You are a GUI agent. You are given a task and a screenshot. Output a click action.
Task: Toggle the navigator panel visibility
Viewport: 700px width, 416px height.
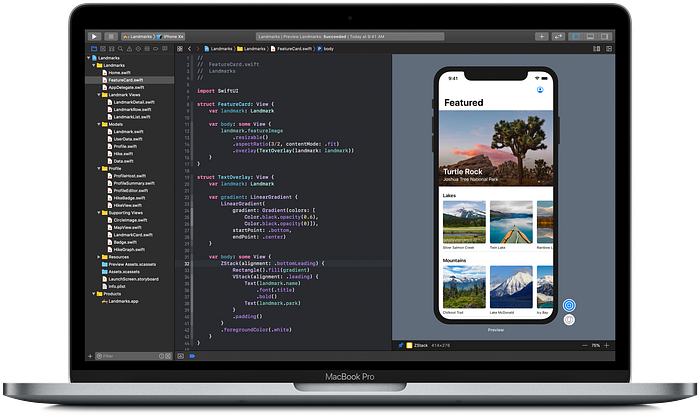click(x=576, y=37)
